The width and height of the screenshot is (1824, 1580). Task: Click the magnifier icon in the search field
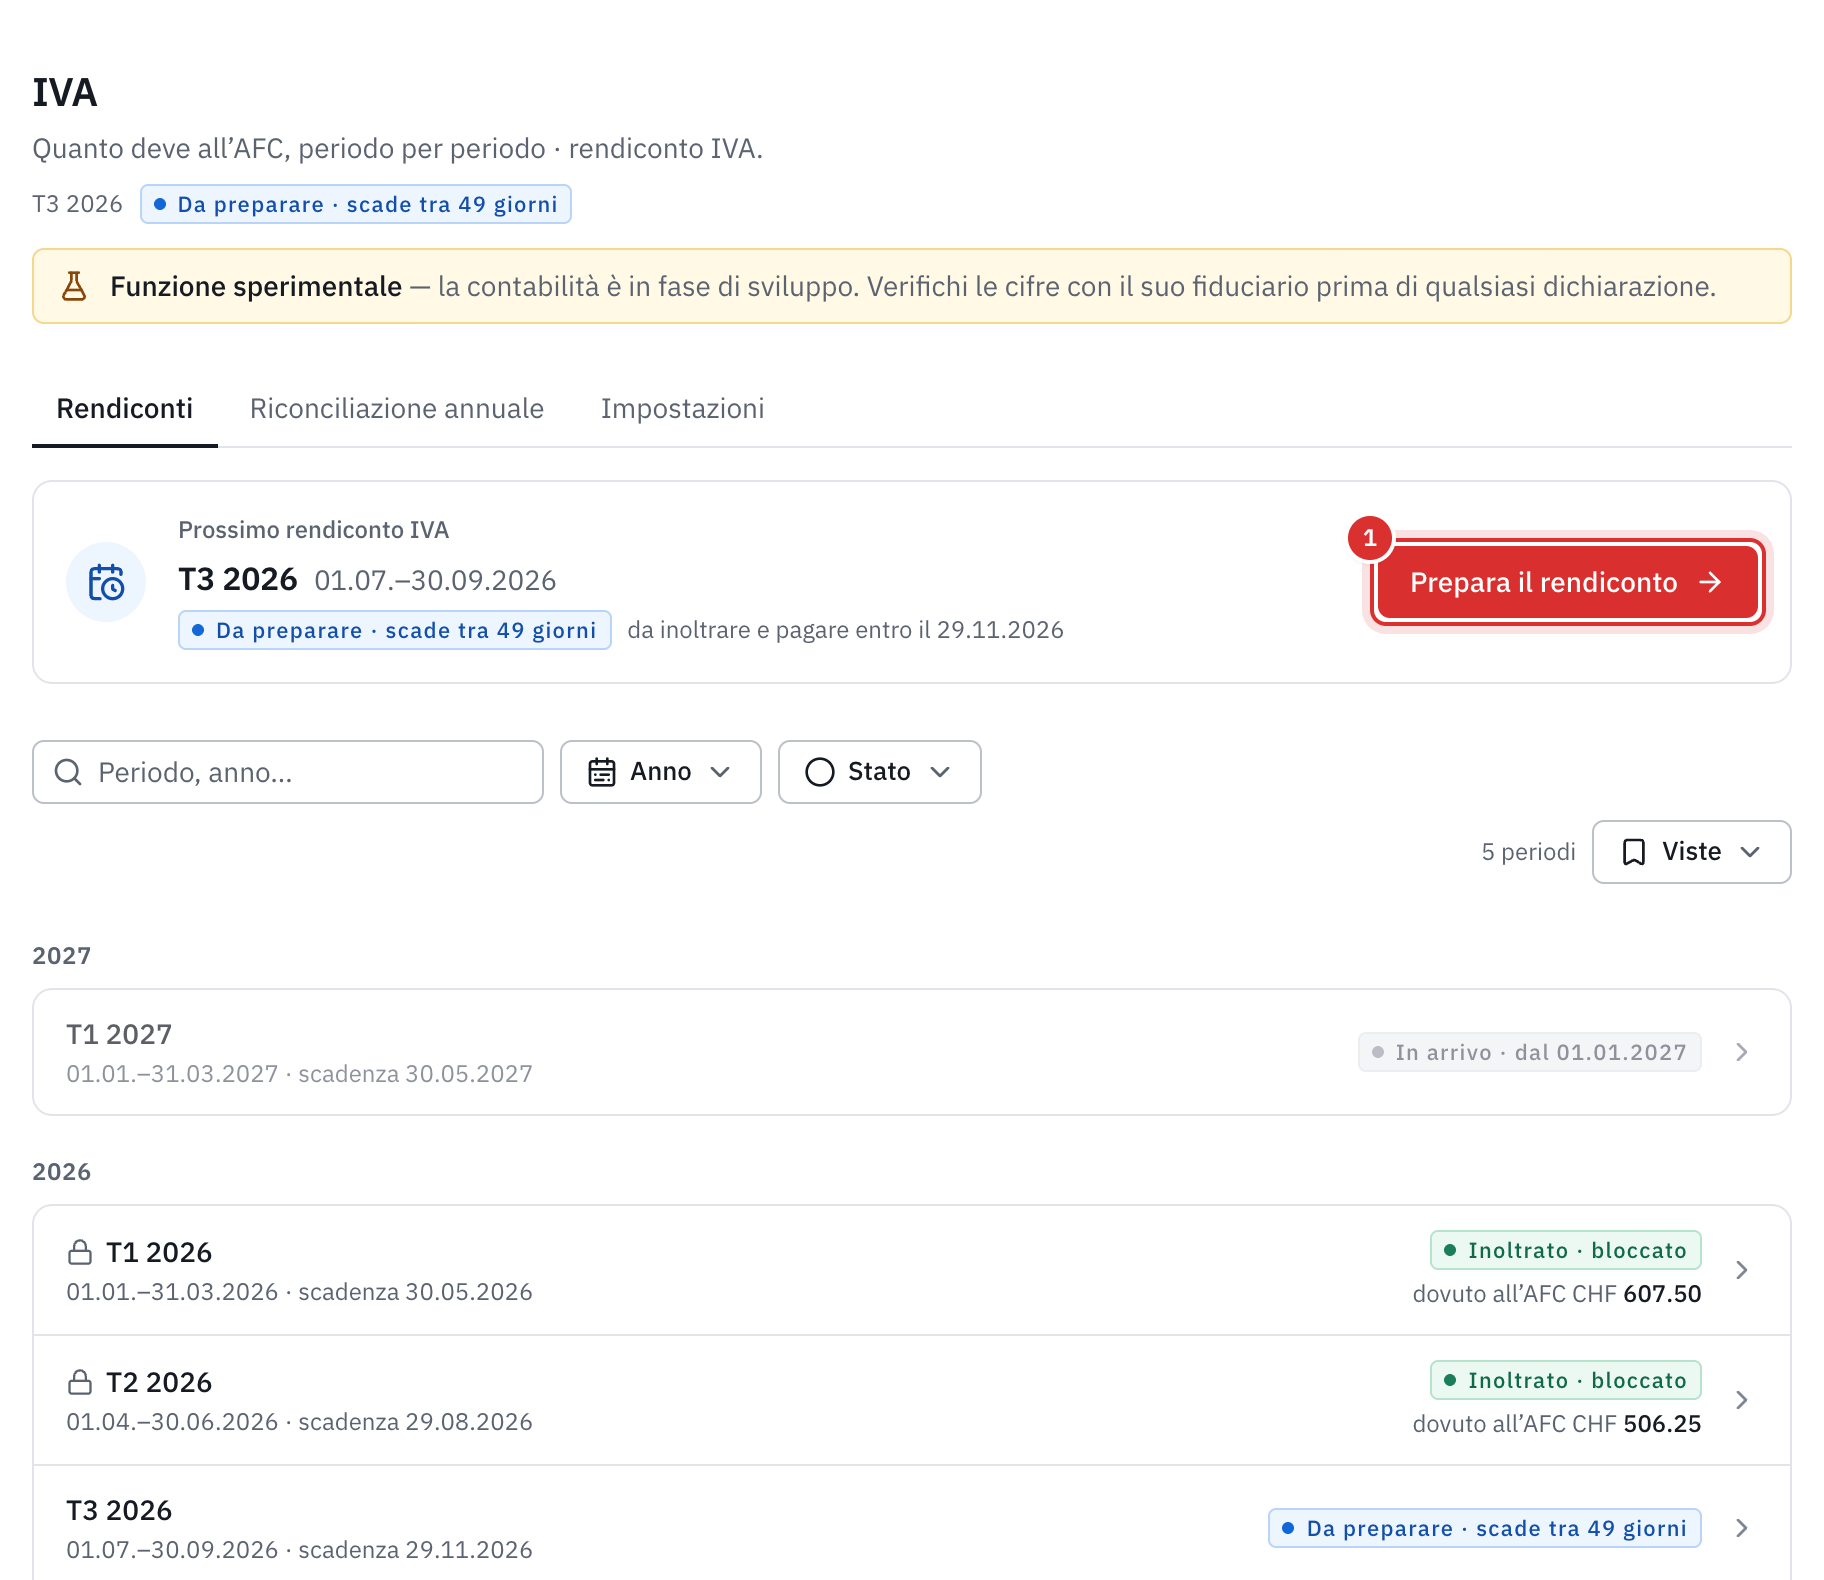point(68,772)
